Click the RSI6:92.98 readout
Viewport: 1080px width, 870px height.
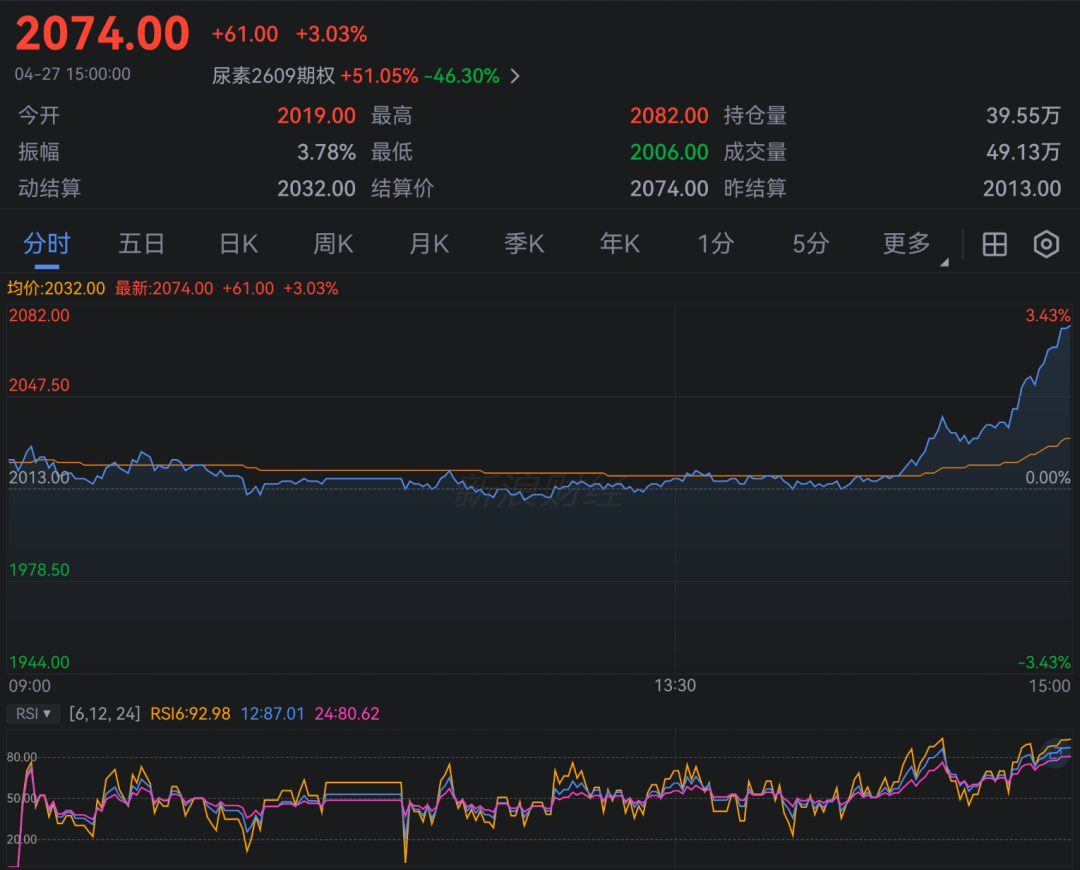[190, 714]
